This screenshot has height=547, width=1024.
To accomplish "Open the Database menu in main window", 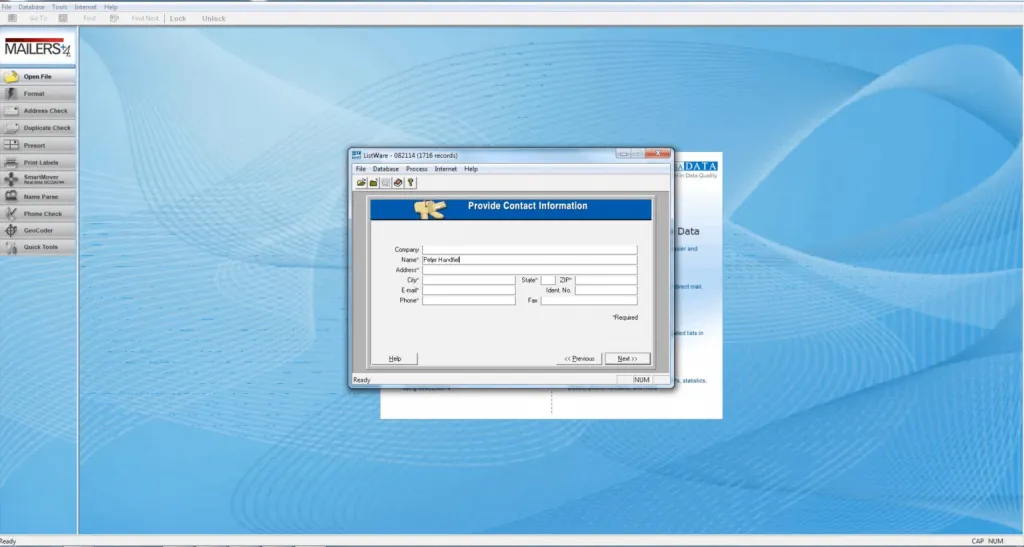I will click(31, 7).
